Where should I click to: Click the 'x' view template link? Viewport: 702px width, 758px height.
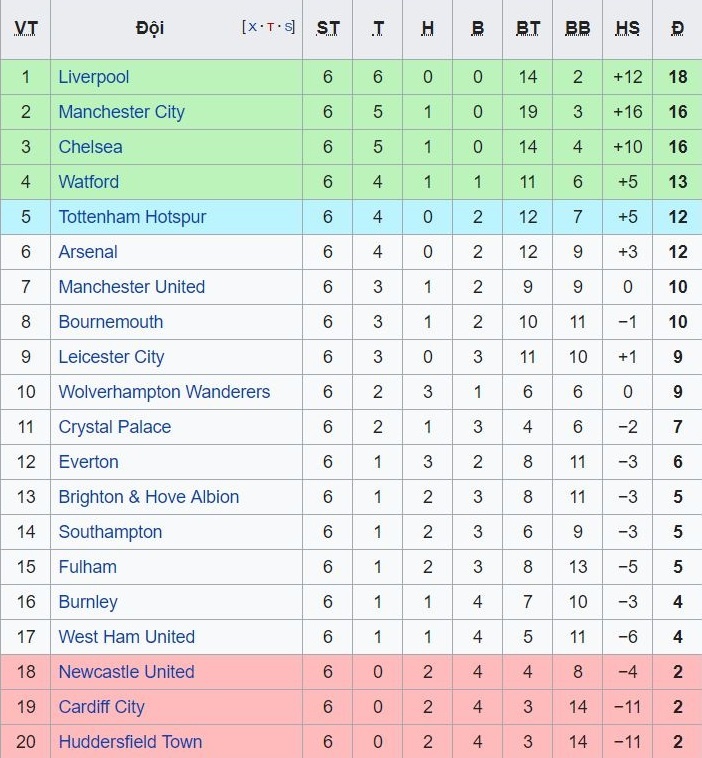pyautogui.click(x=252, y=27)
